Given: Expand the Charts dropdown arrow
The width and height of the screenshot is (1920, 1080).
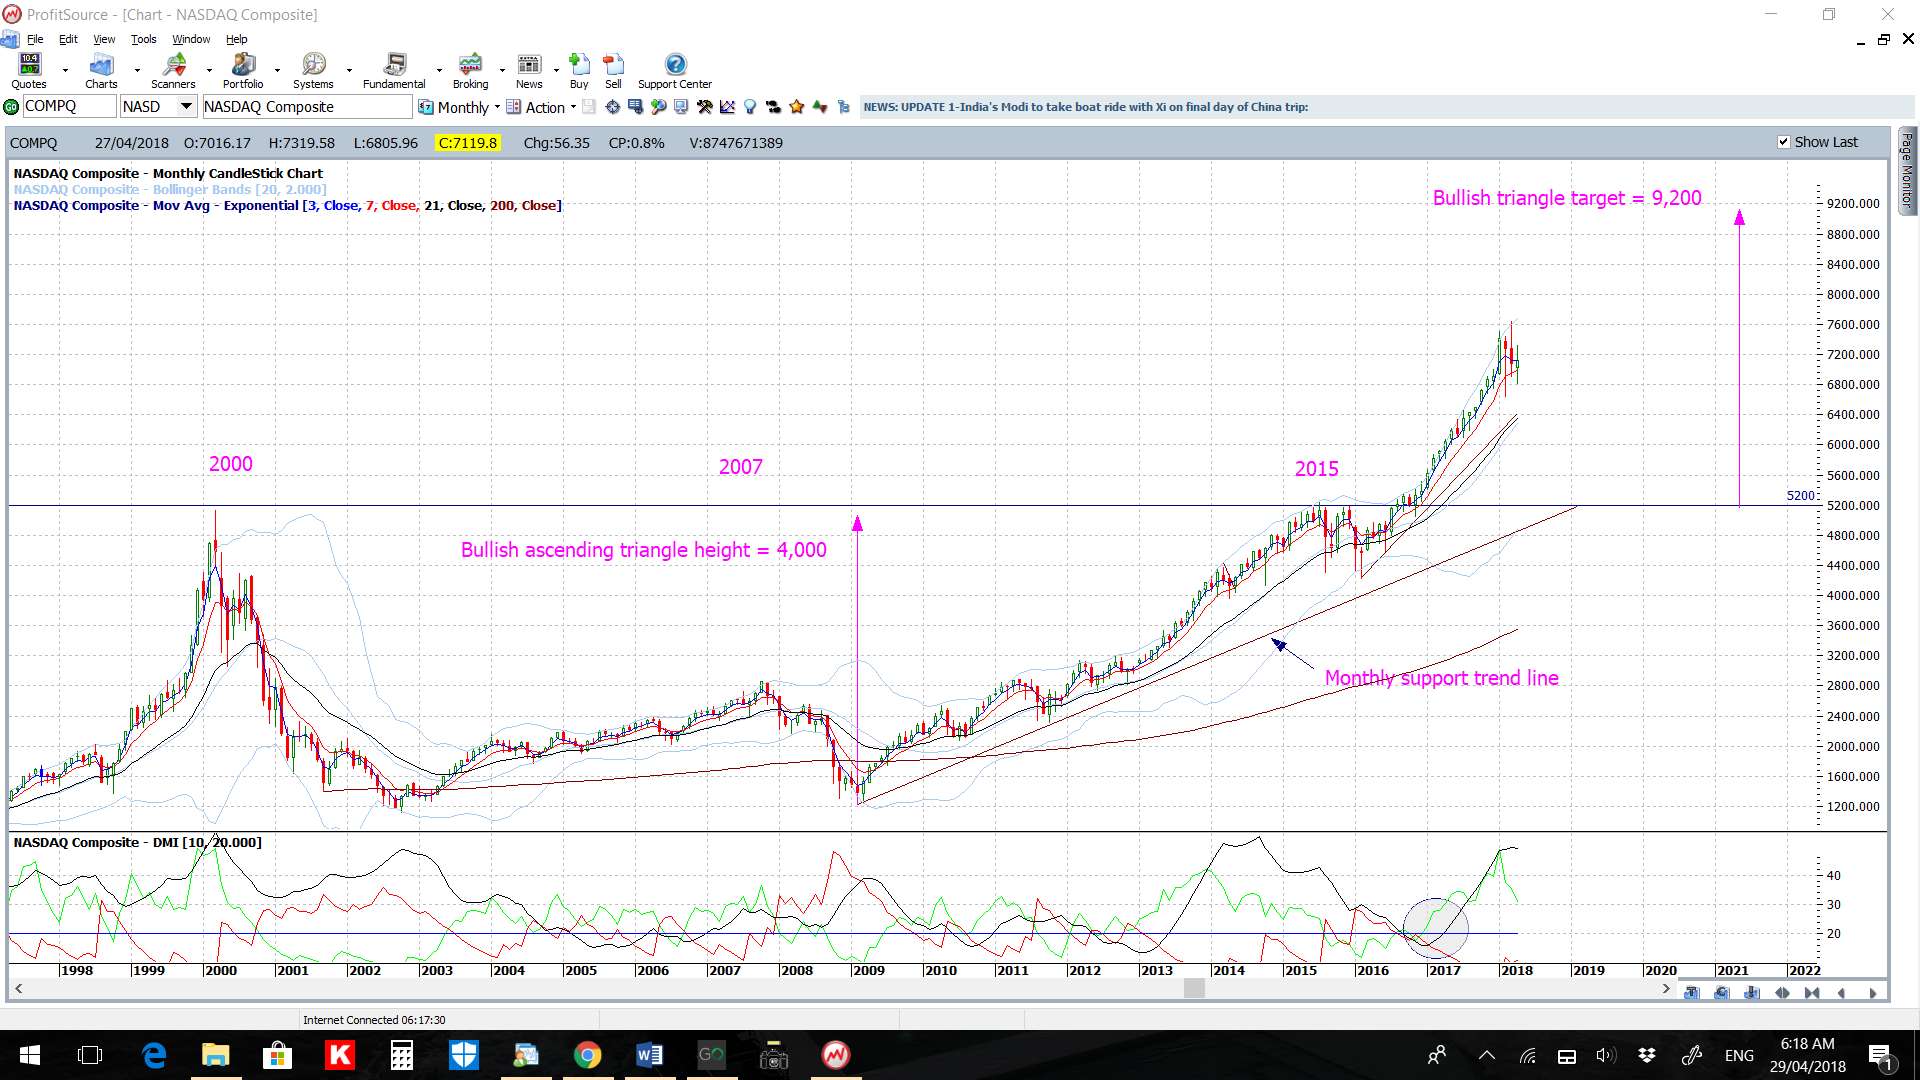Looking at the screenshot, I should [137, 71].
